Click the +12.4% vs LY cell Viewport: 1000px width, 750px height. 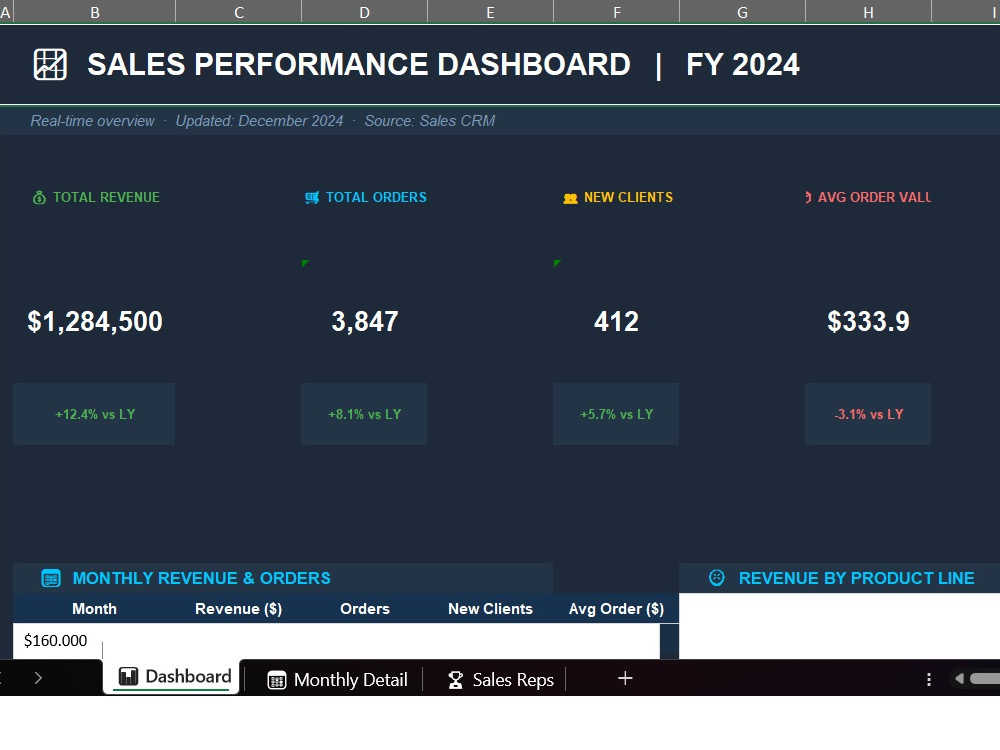tap(94, 414)
